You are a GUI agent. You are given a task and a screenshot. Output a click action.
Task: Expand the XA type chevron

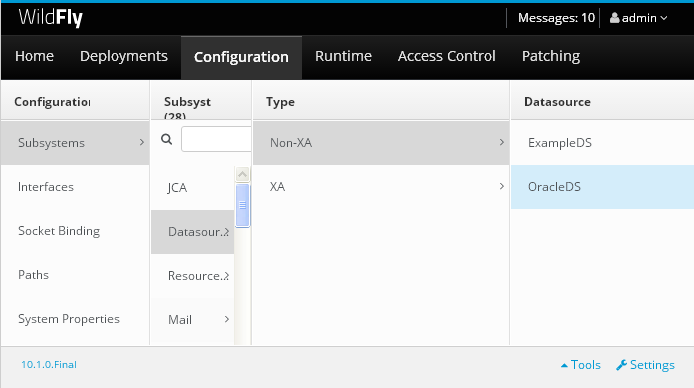coord(501,186)
